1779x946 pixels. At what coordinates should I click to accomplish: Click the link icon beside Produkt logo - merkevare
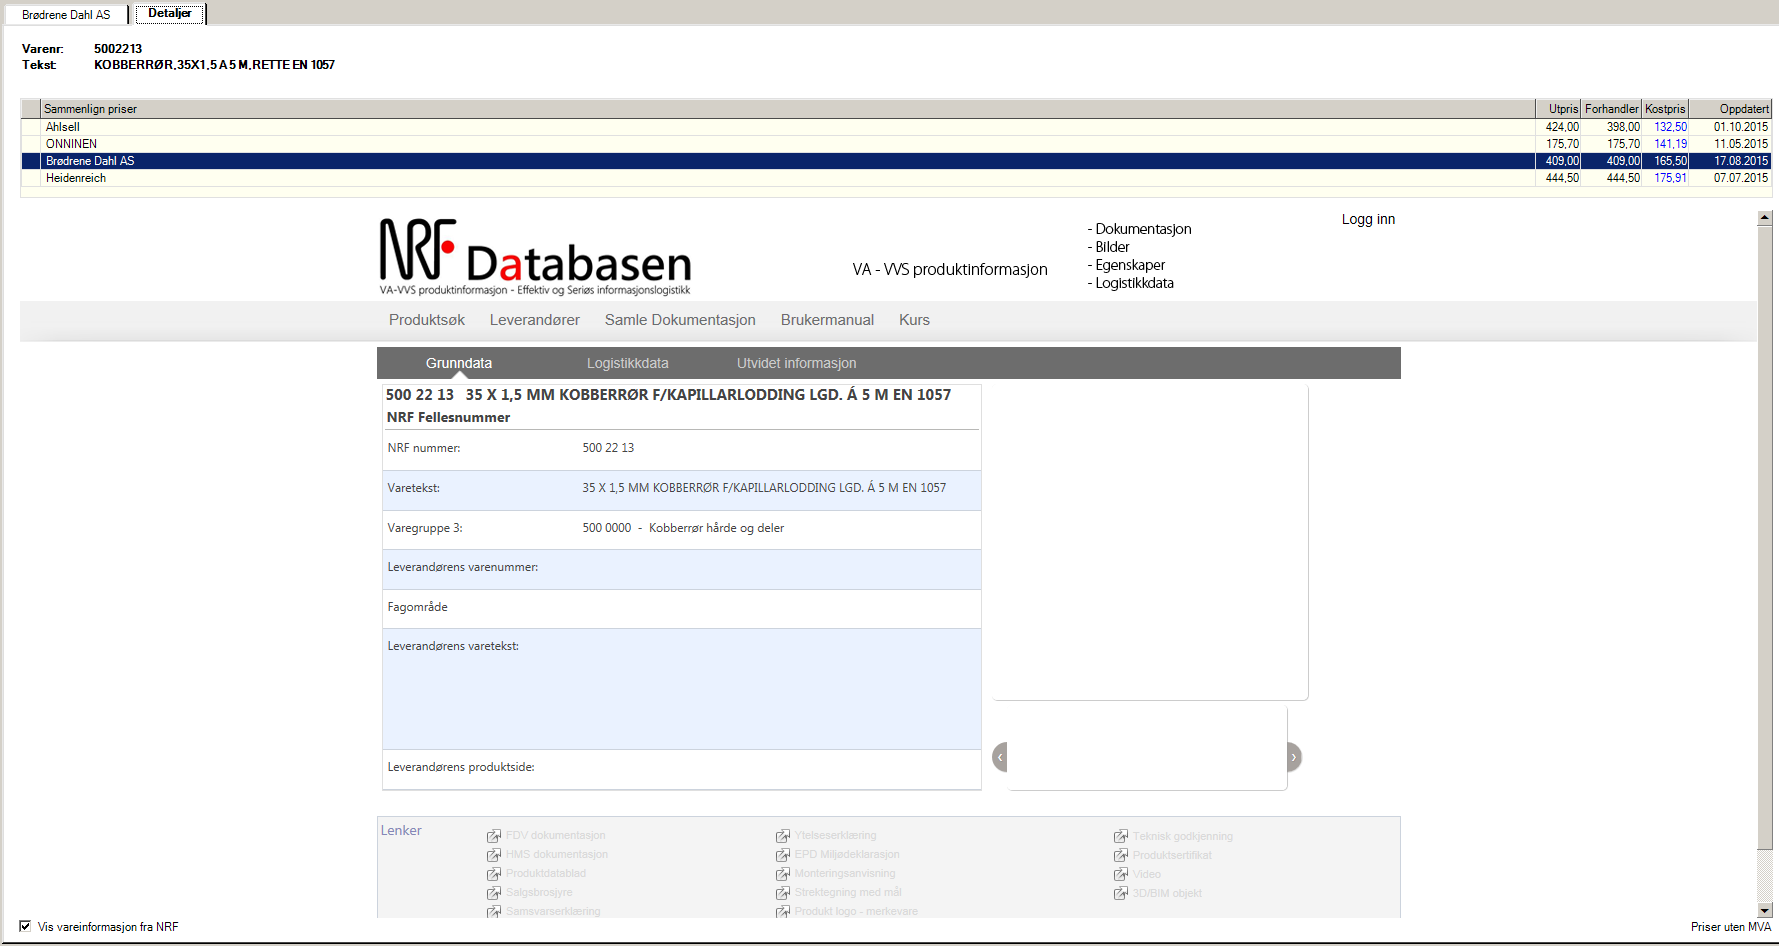(783, 912)
